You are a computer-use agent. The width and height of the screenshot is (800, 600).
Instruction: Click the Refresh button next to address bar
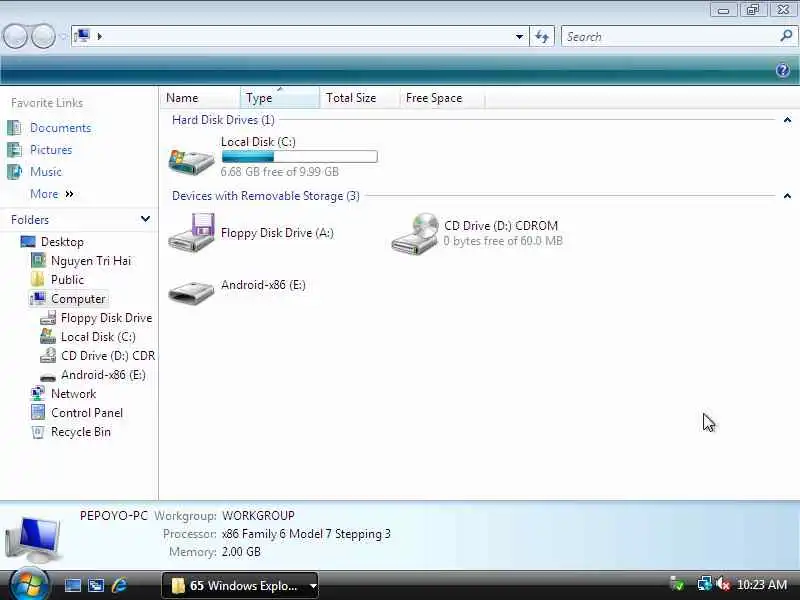pos(542,36)
